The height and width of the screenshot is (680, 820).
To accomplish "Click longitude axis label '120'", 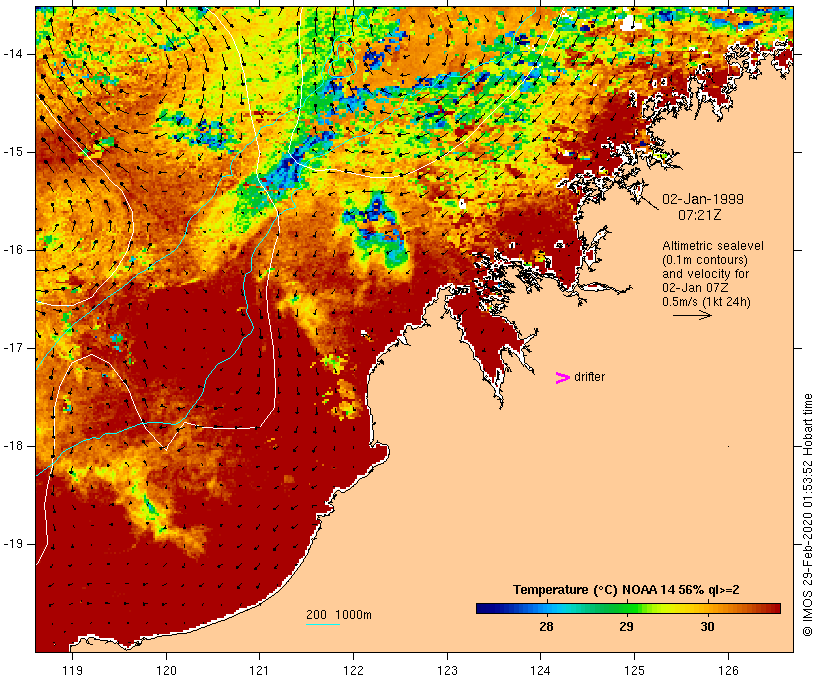I will [166, 670].
